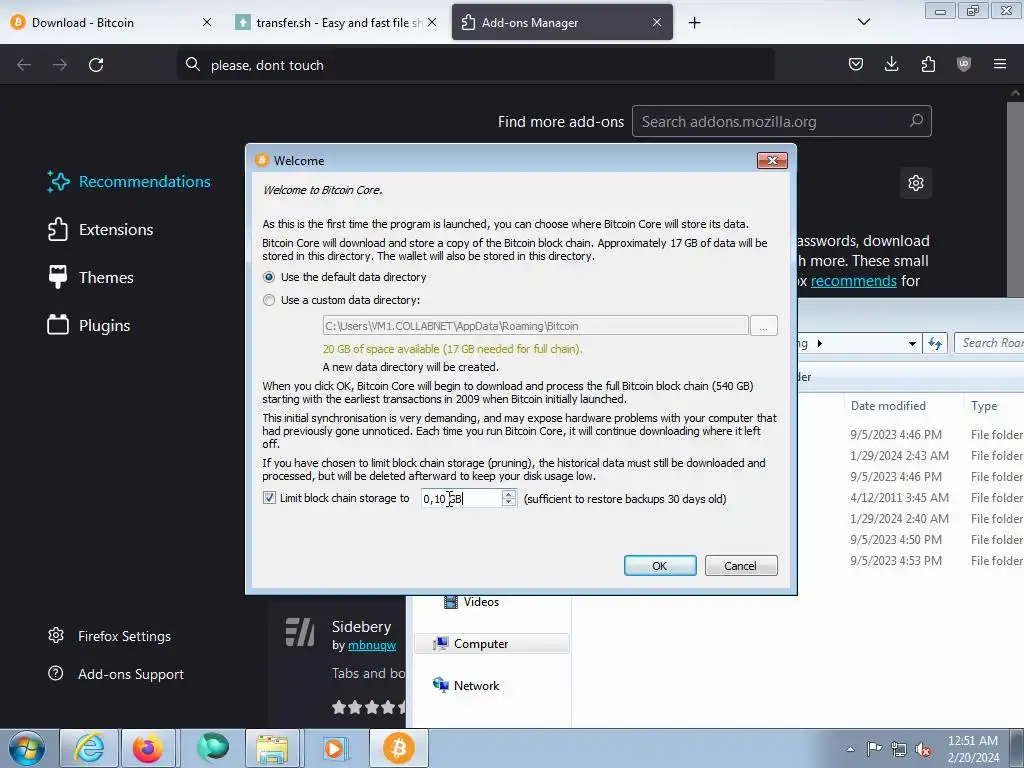This screenshot has height=768, width=1024.
Task: Select the Add-ons Manager tab
Action: [562, 22]
